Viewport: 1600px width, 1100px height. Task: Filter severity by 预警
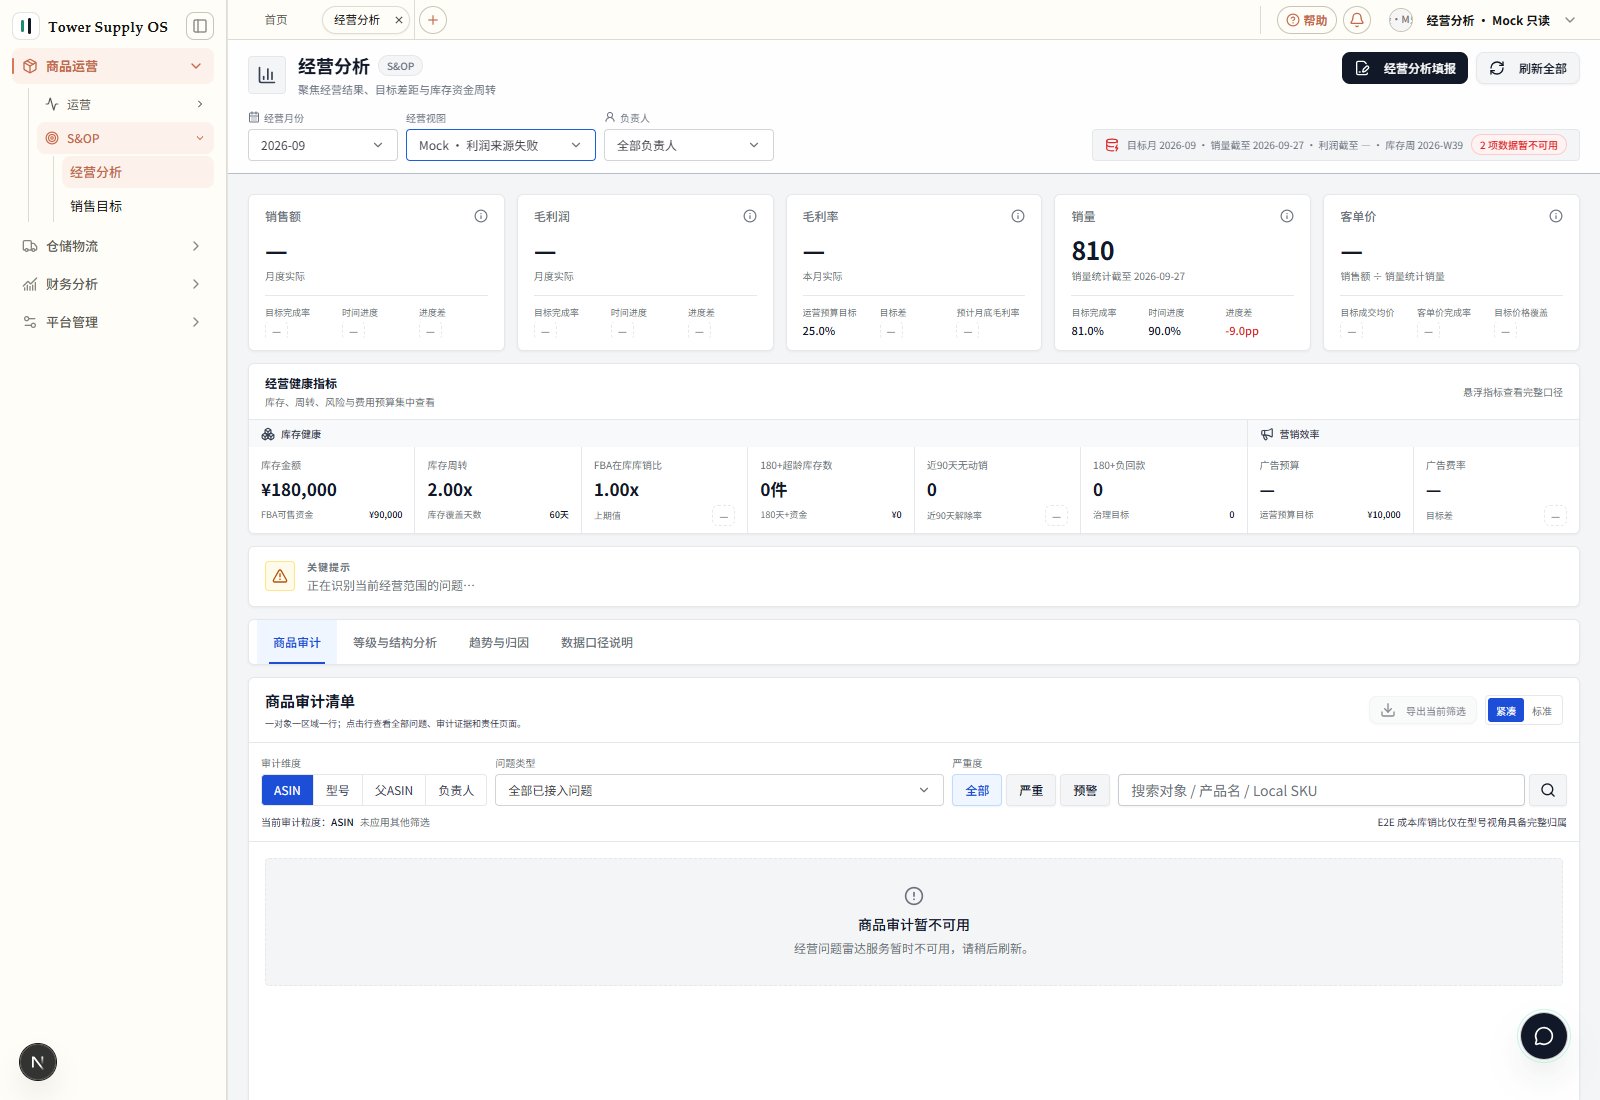[1085, 790]
